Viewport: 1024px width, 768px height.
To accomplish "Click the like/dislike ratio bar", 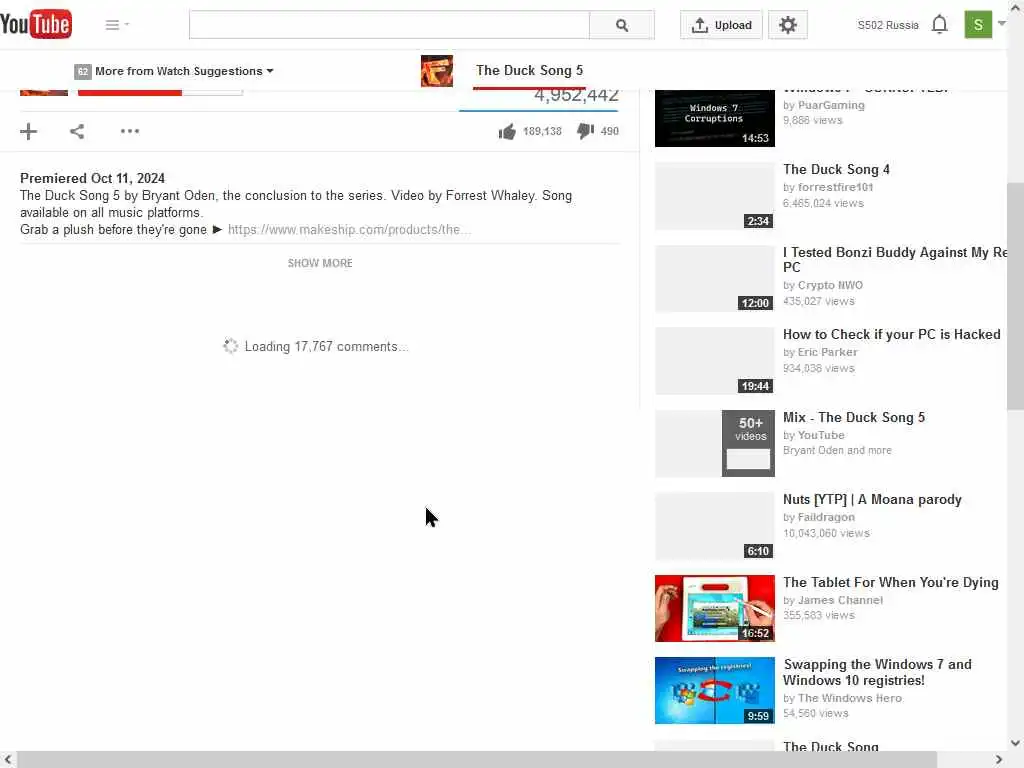I will coord(538,111).
